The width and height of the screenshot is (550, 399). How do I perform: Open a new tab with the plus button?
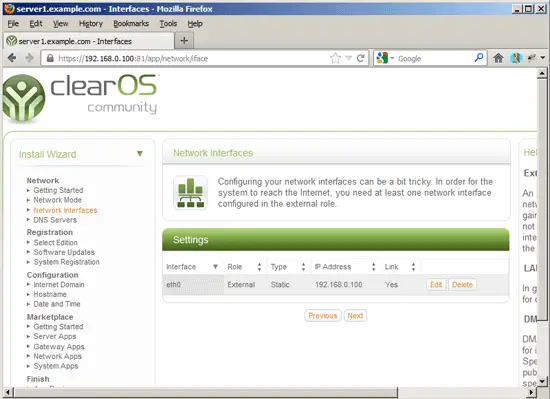pos(184,41)
